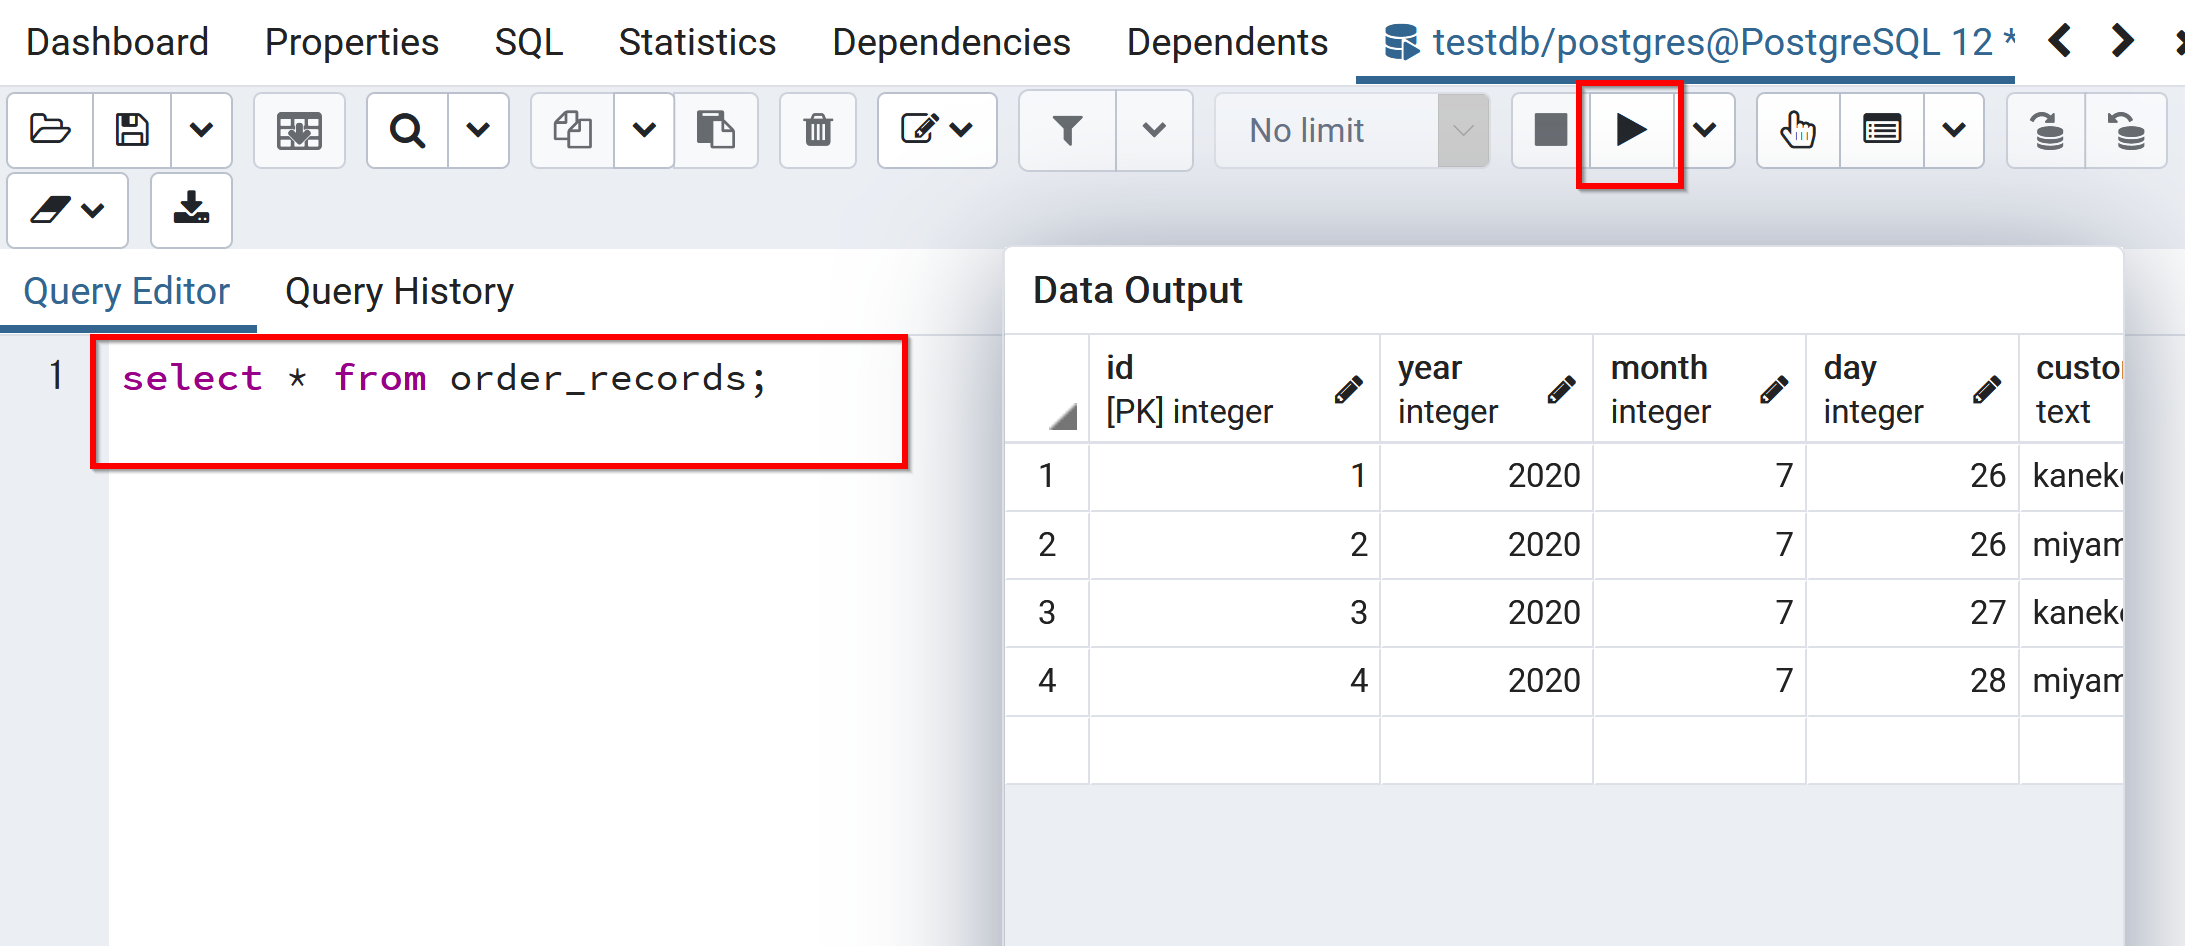Expand the Execute options dropdown arrow
The image size is (2185, 946).
click(1705, 130)
